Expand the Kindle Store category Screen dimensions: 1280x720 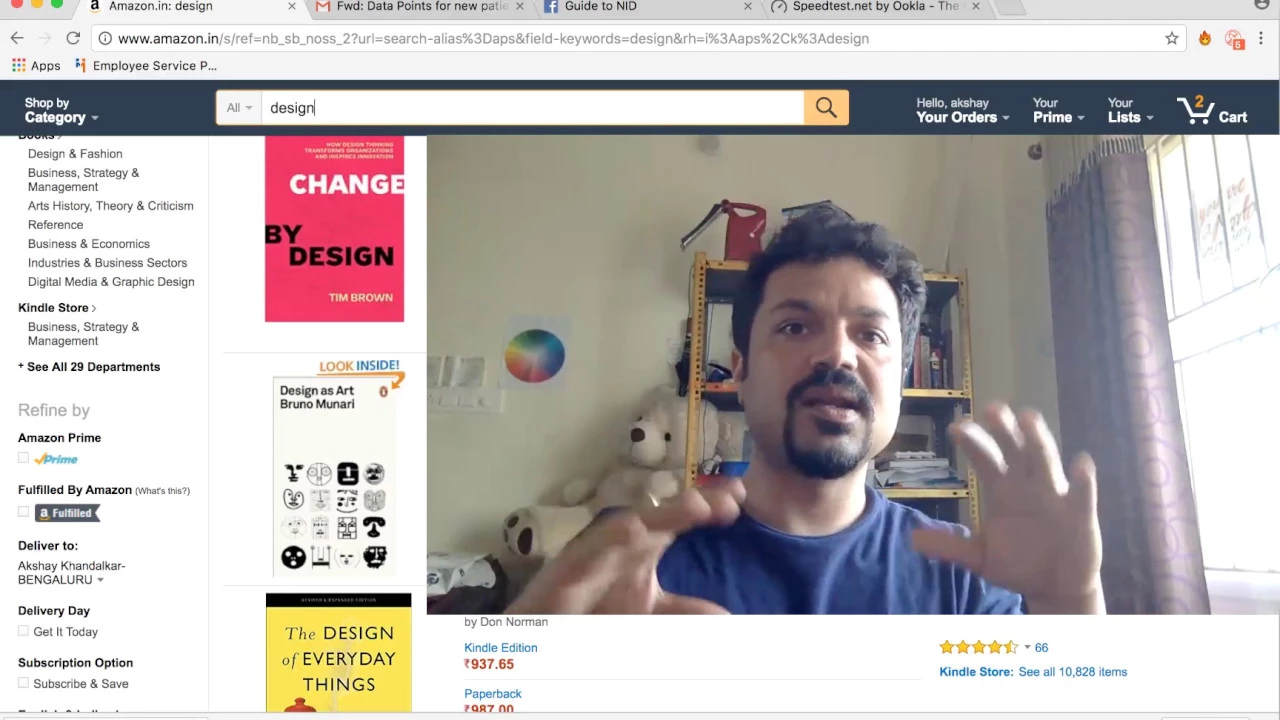[57, 308]
